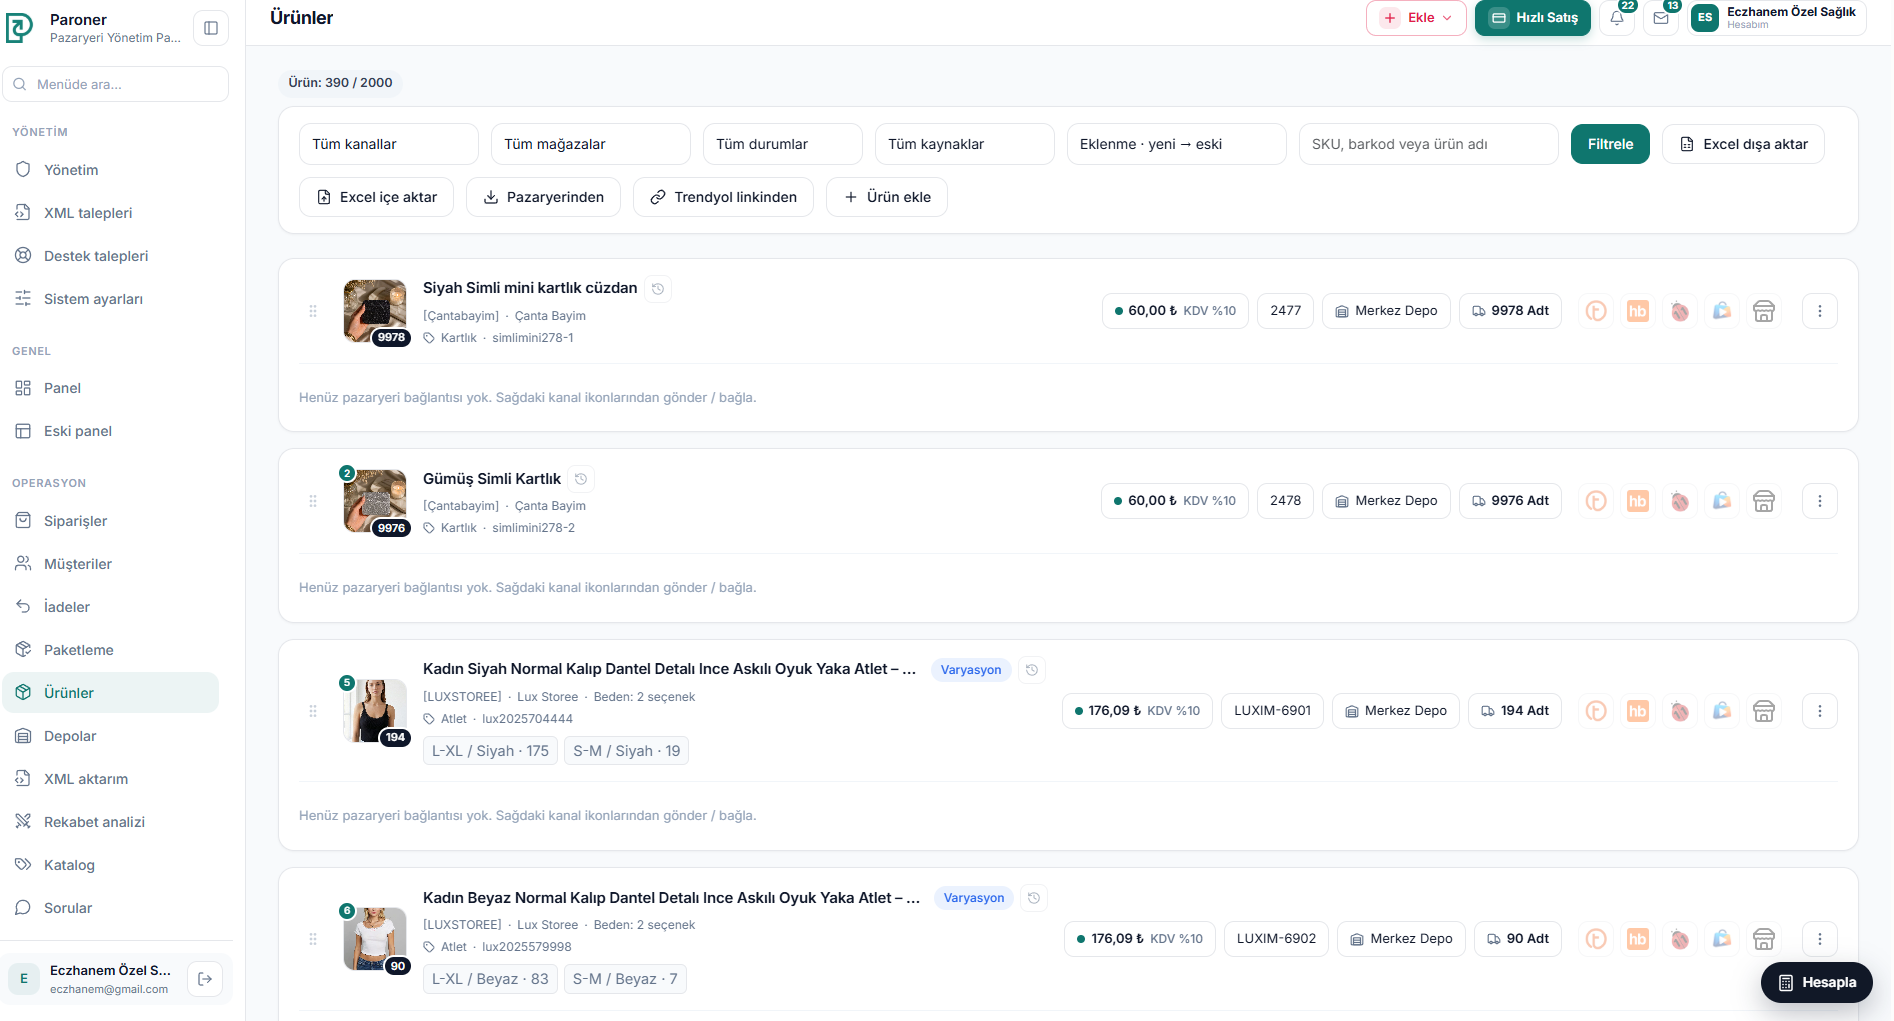Viewport: 1894px width, 1021px height.
Task: Click the Paroner logo
Action: [x=20, y=28]
